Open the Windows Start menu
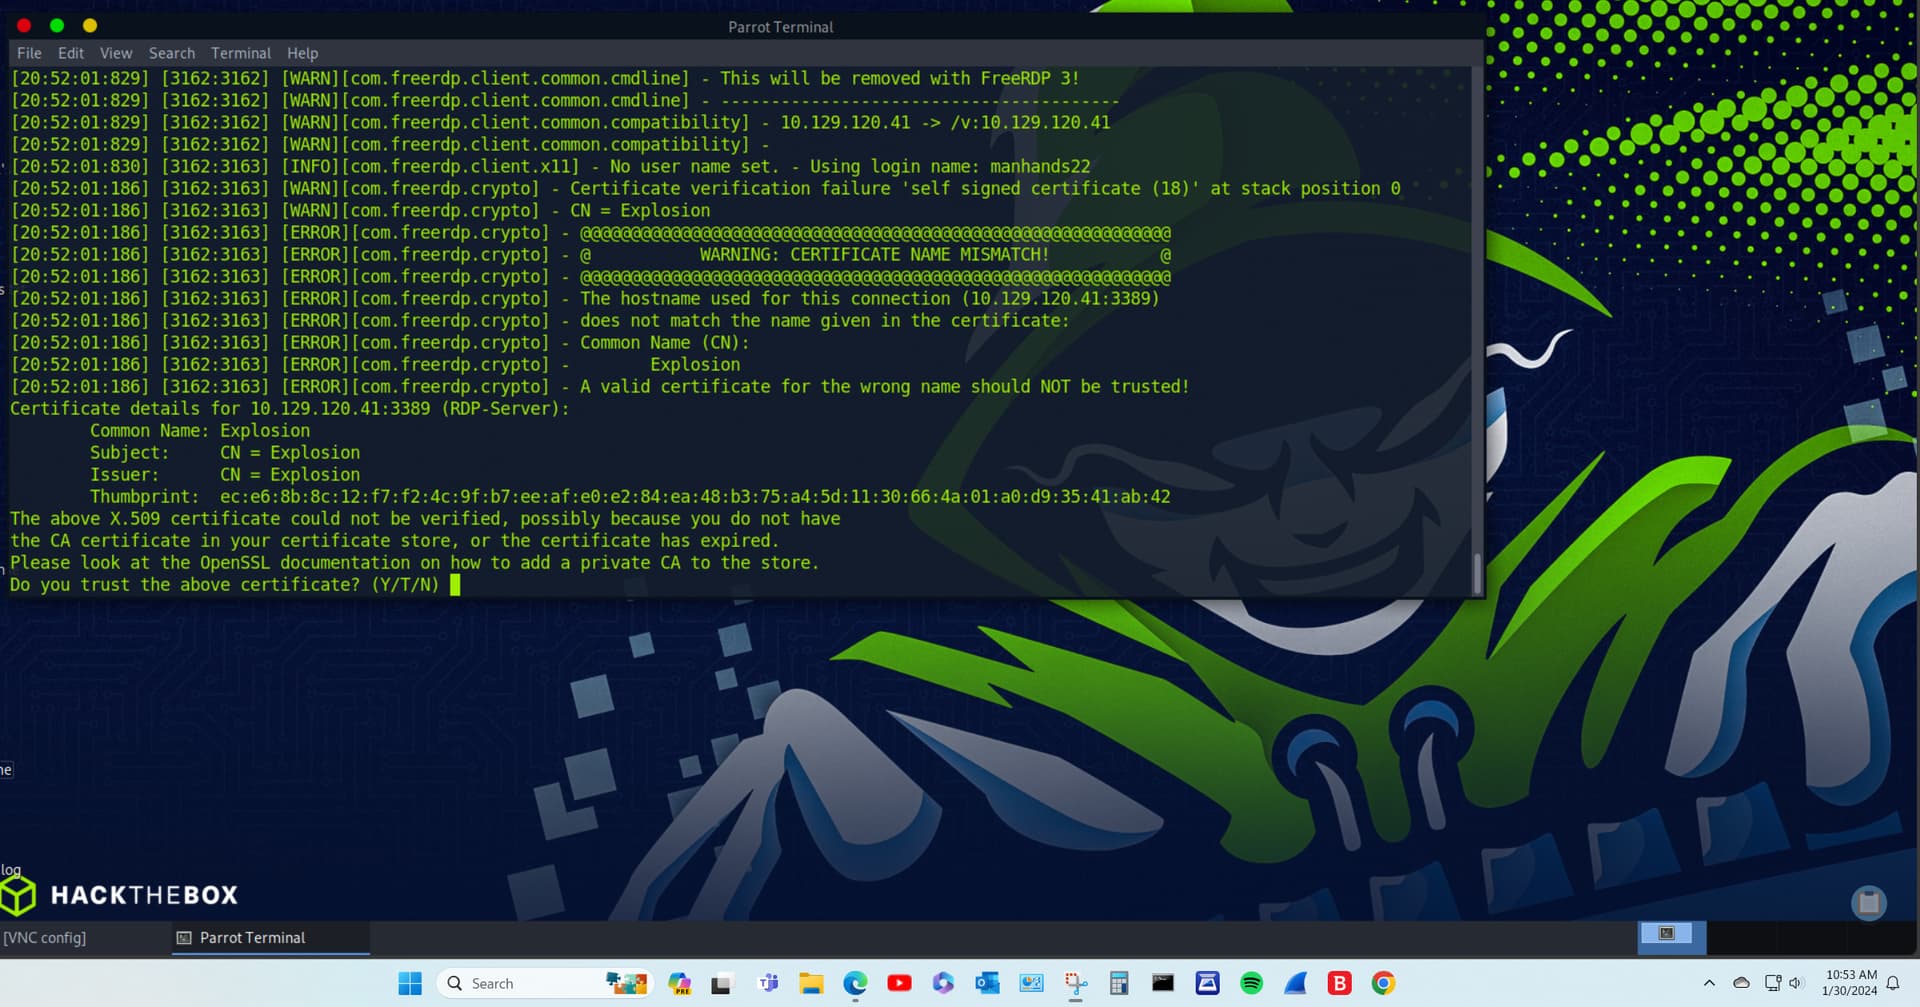This screenshot has height=1007, width=1920. tap(410, 984)
